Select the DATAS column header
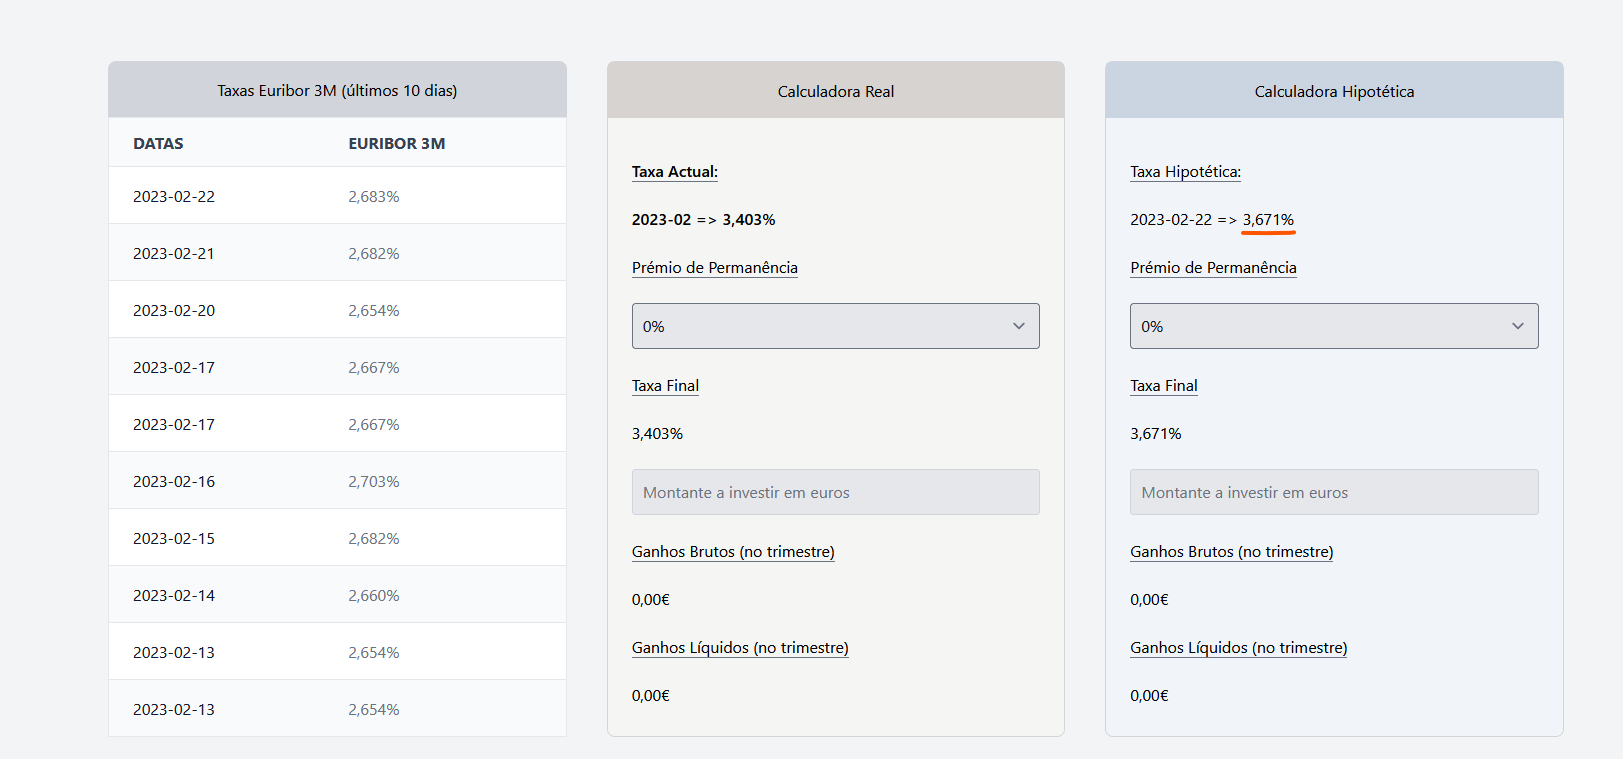 pos(158,144)
